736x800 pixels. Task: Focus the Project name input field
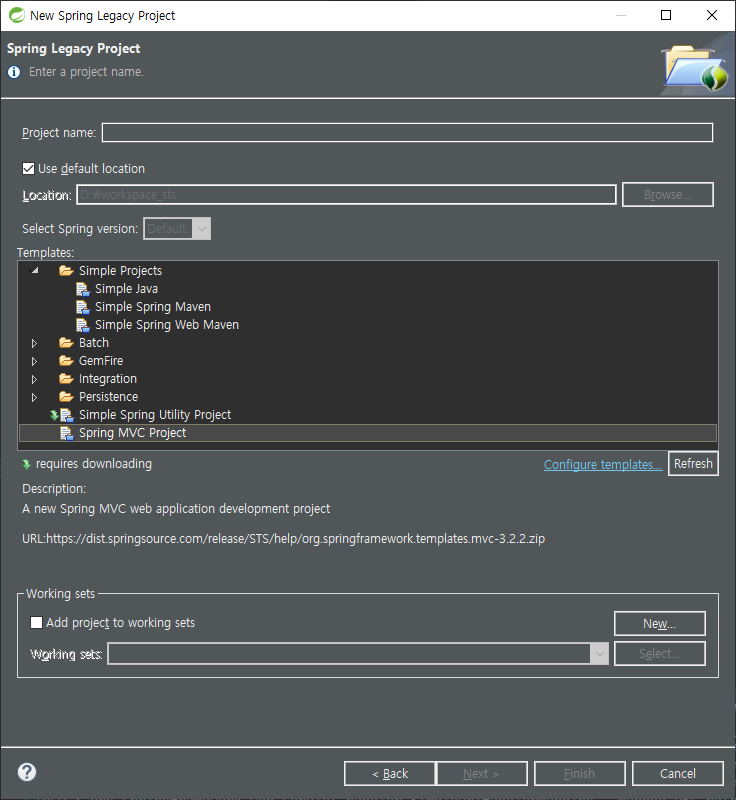tap(407, 133)
